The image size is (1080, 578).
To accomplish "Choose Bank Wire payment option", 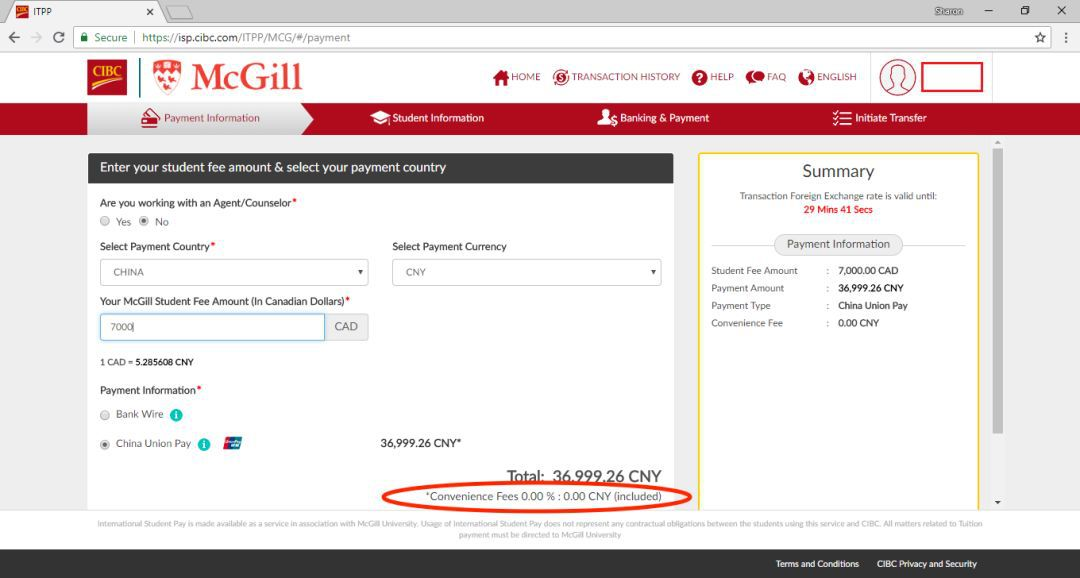I will pyautogui.click(x=105, y=415).
